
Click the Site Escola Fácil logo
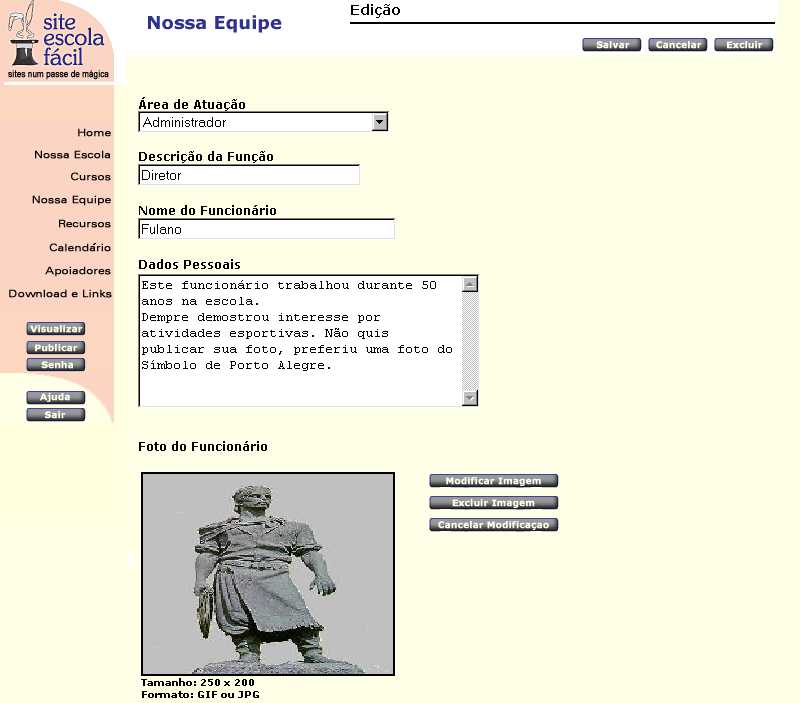tap(58, 41)
